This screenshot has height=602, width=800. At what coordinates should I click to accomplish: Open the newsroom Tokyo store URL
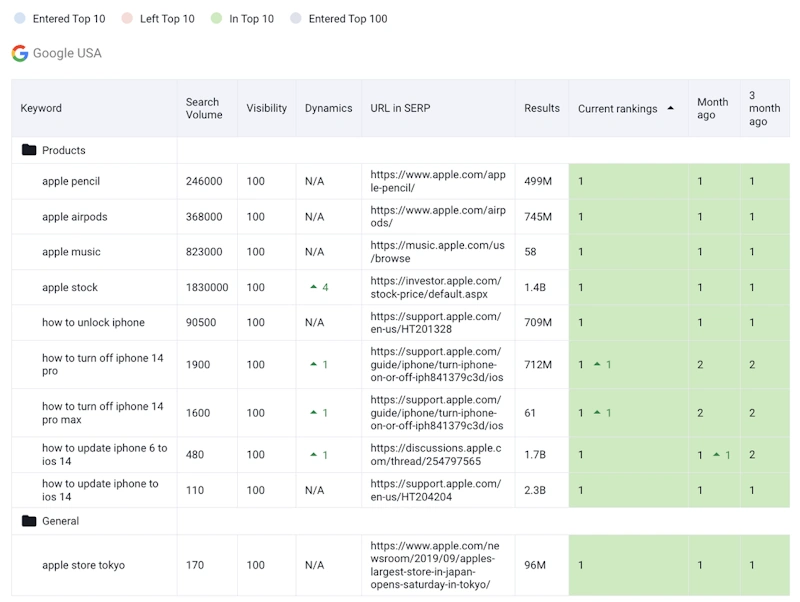(x=435, y=565)
